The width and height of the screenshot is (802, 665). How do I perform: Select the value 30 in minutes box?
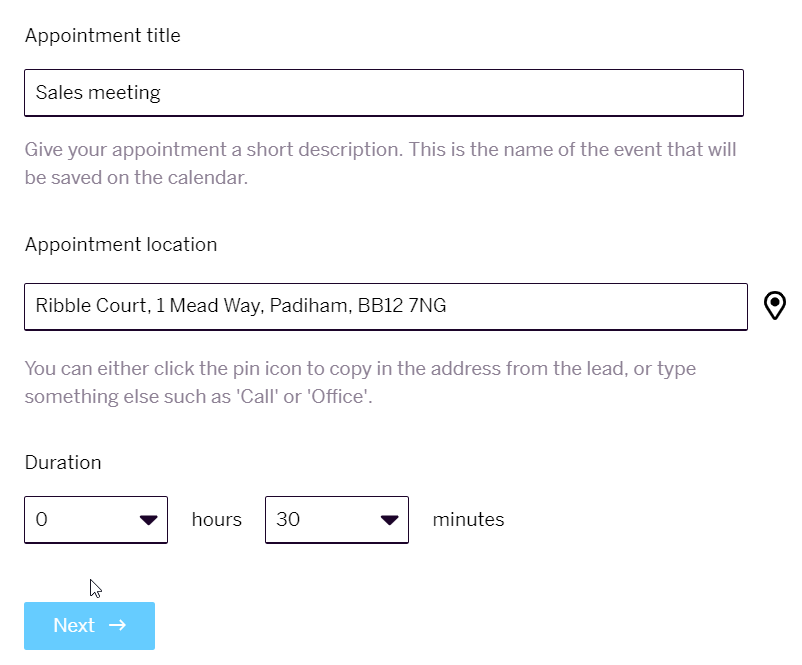288,519
